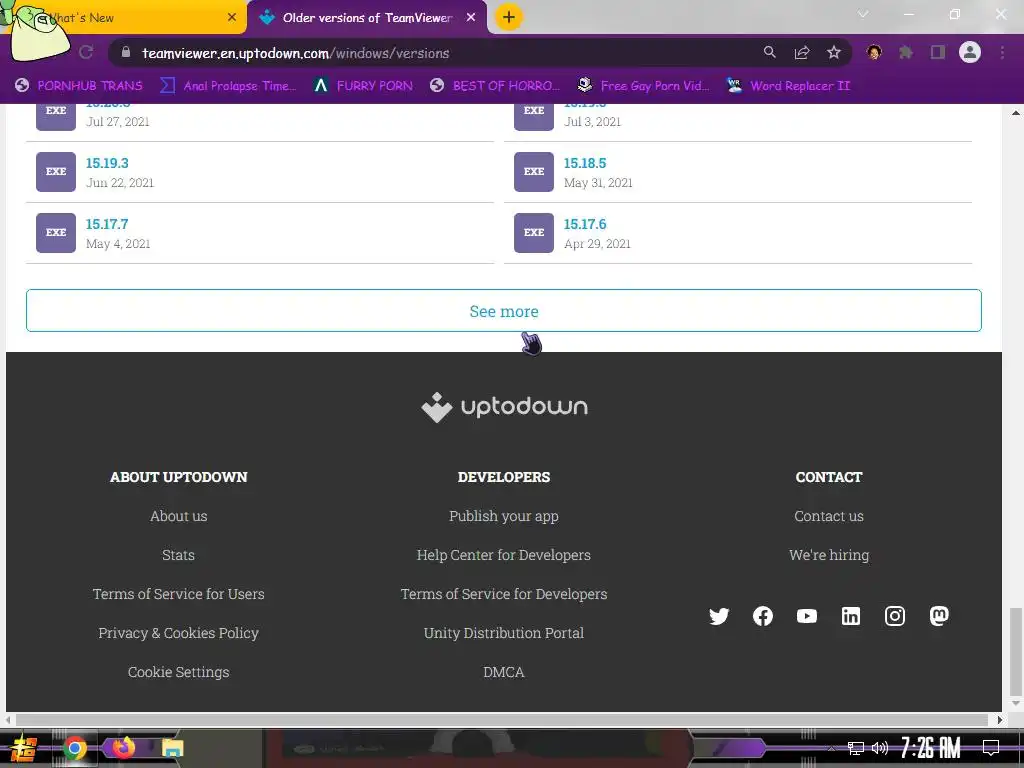The height and width of the screenshot is (768, 1024).
Task: Click the horizontal scrollbar right arrow
Action: 999,720
